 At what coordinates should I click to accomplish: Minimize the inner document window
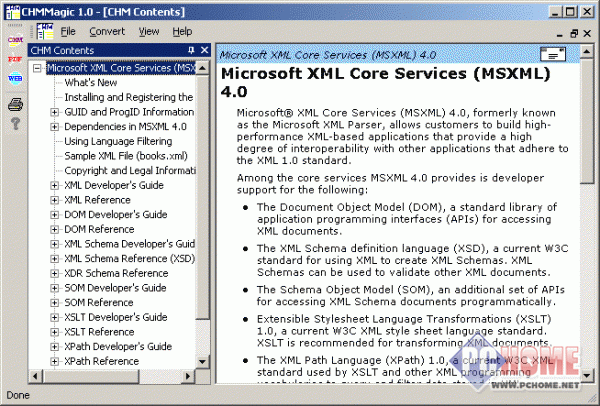click(559, 34)
